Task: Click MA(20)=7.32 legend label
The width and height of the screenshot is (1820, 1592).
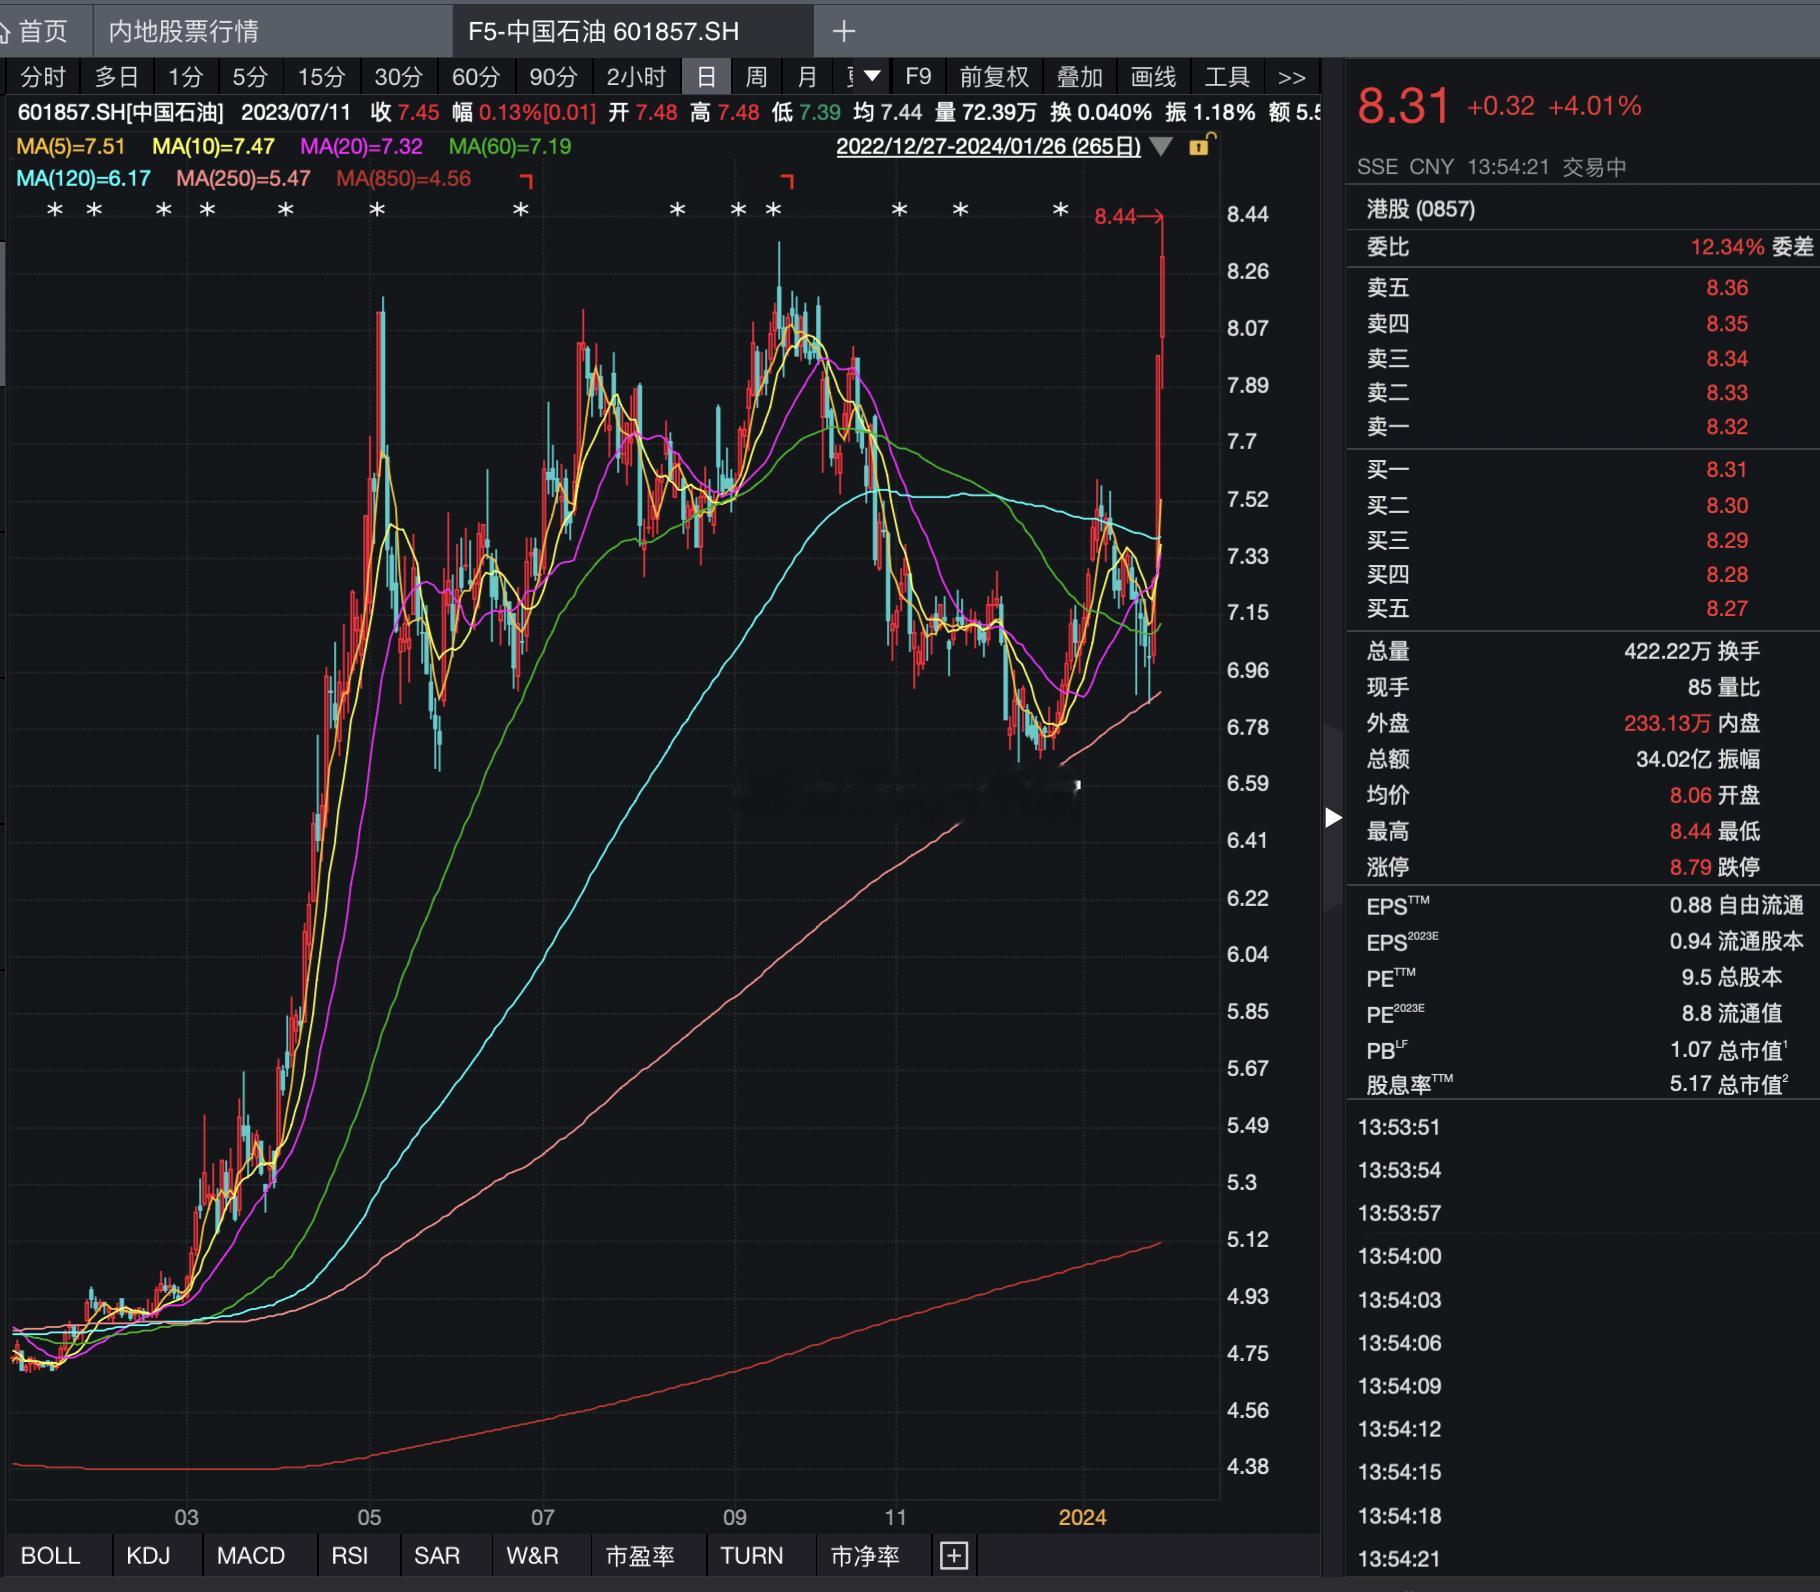Action: (x=361, y=146)
